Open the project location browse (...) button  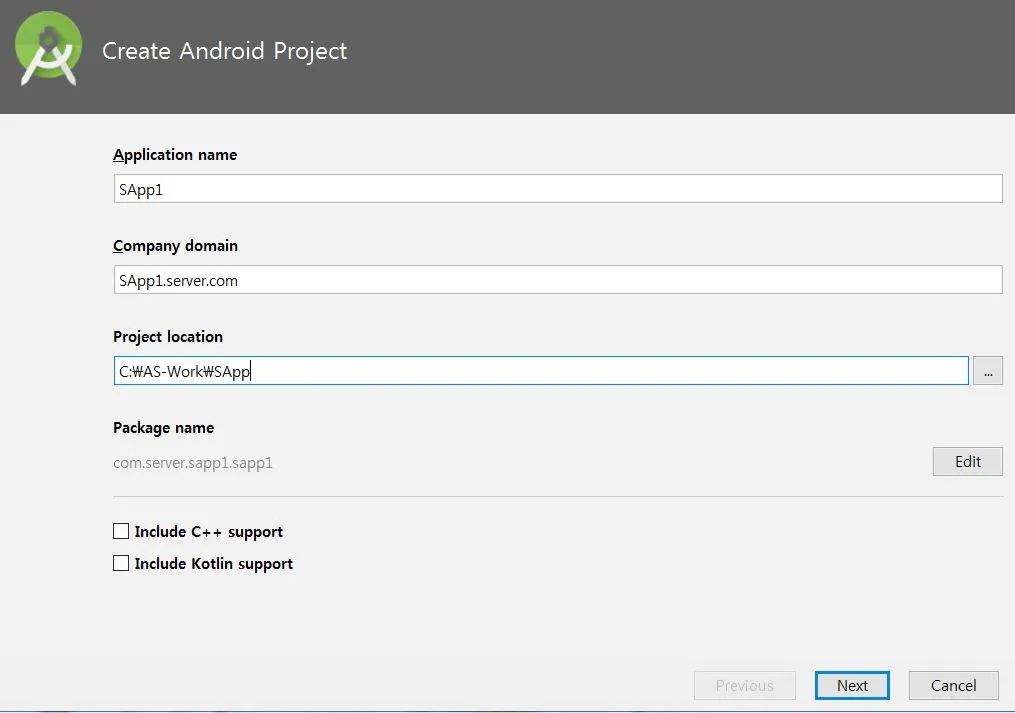[x=988, y=370]
